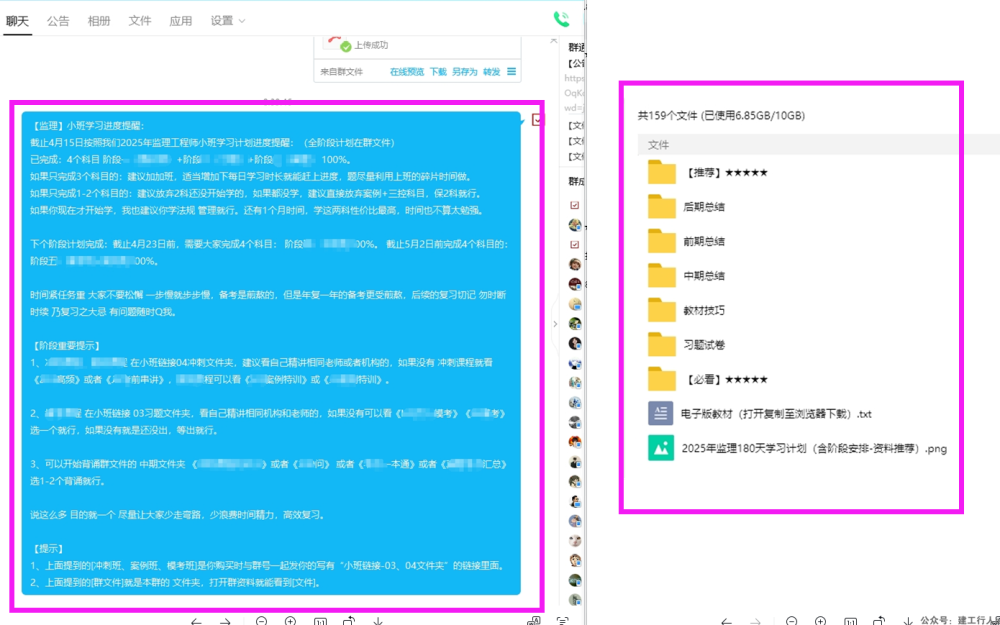Expand the 设置 dropdown arrow
The image size is (1000, 625).
[242, 22]
